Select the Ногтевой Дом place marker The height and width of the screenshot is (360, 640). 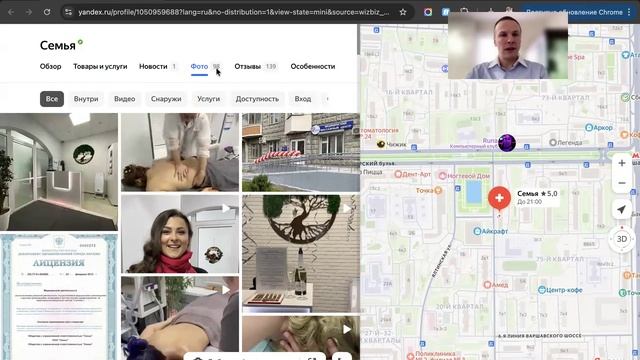[x=464, y=176]
